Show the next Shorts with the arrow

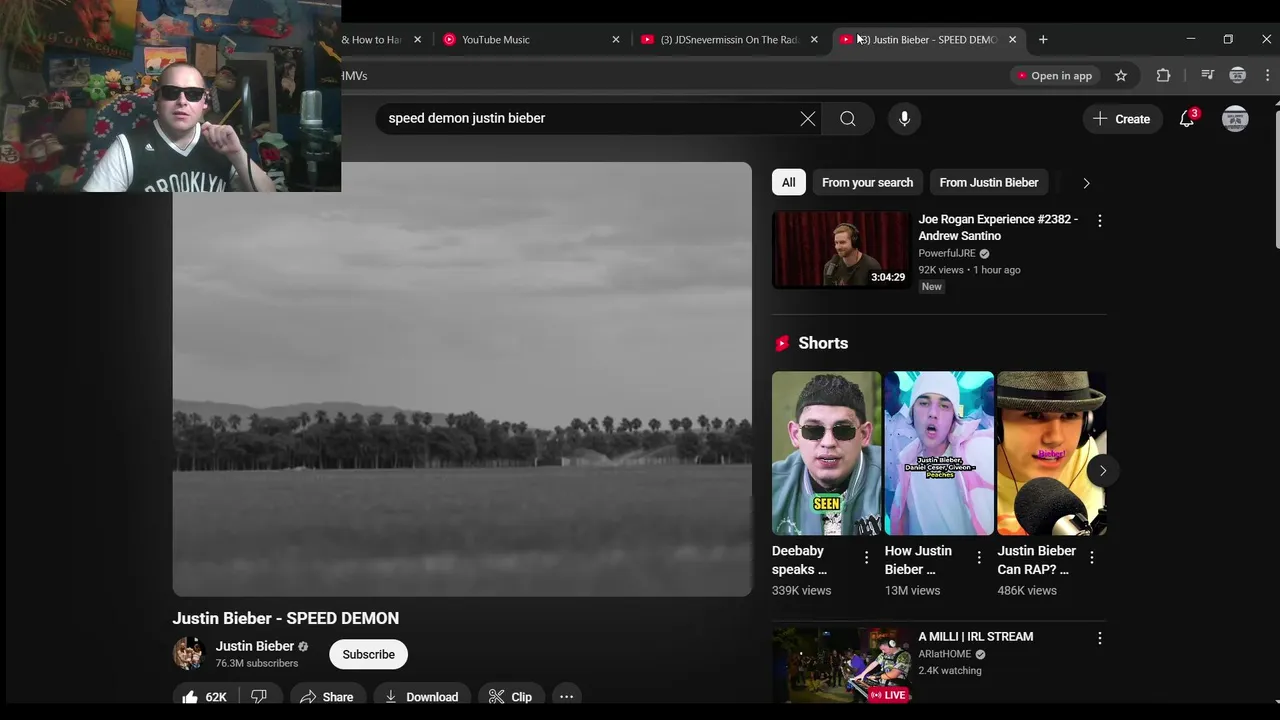click(x=1103, y=471)
